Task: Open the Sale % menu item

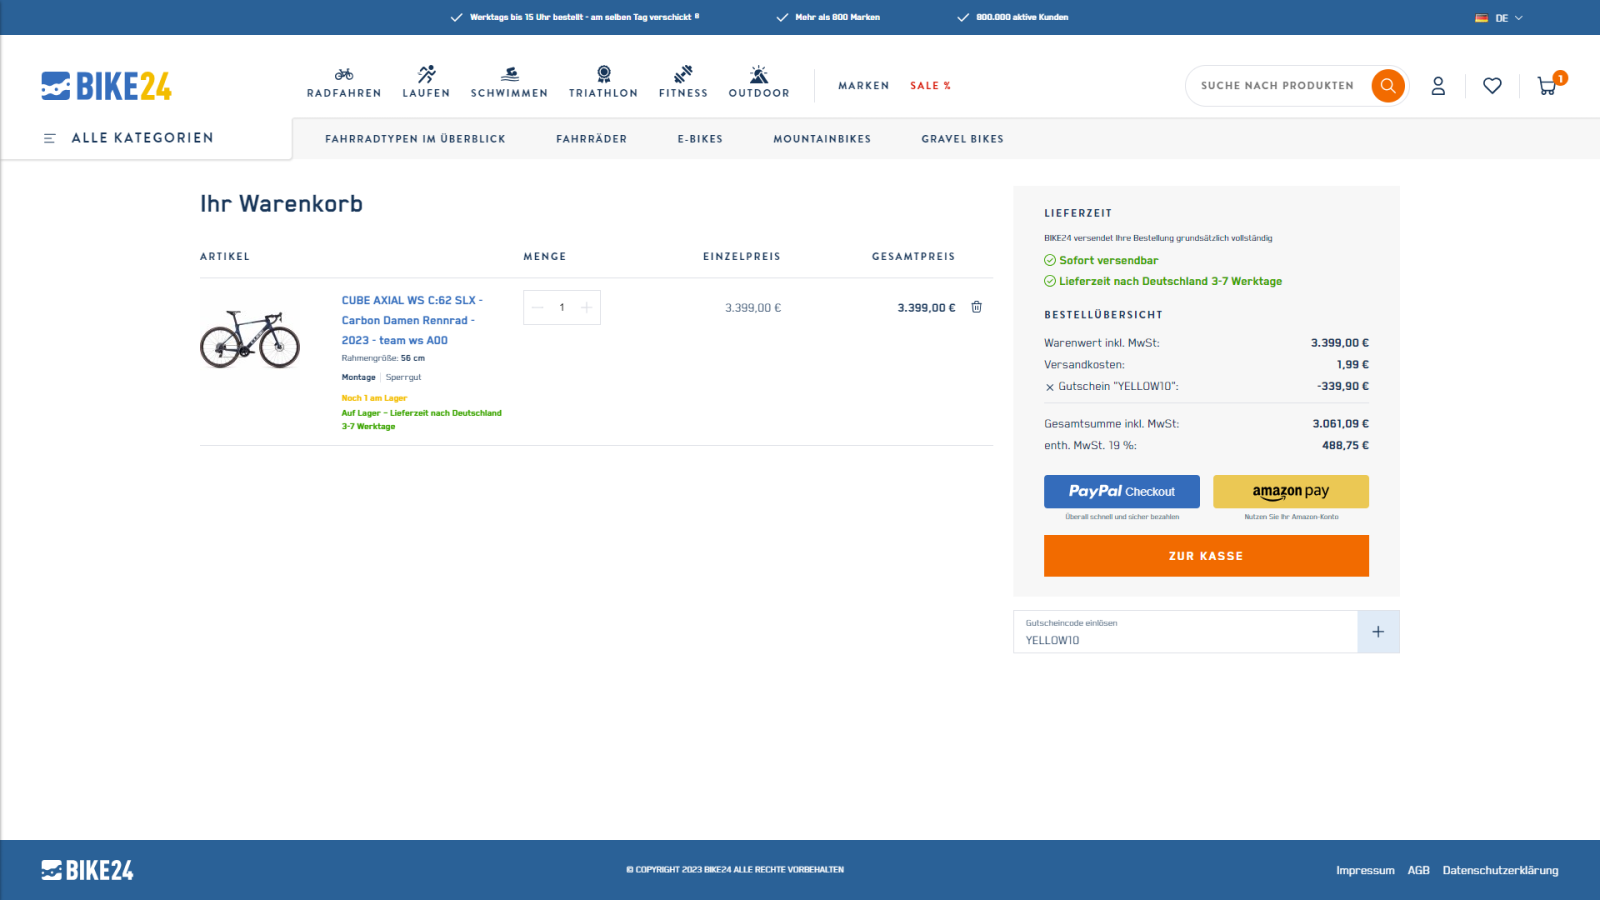Action: coord(930,86)
